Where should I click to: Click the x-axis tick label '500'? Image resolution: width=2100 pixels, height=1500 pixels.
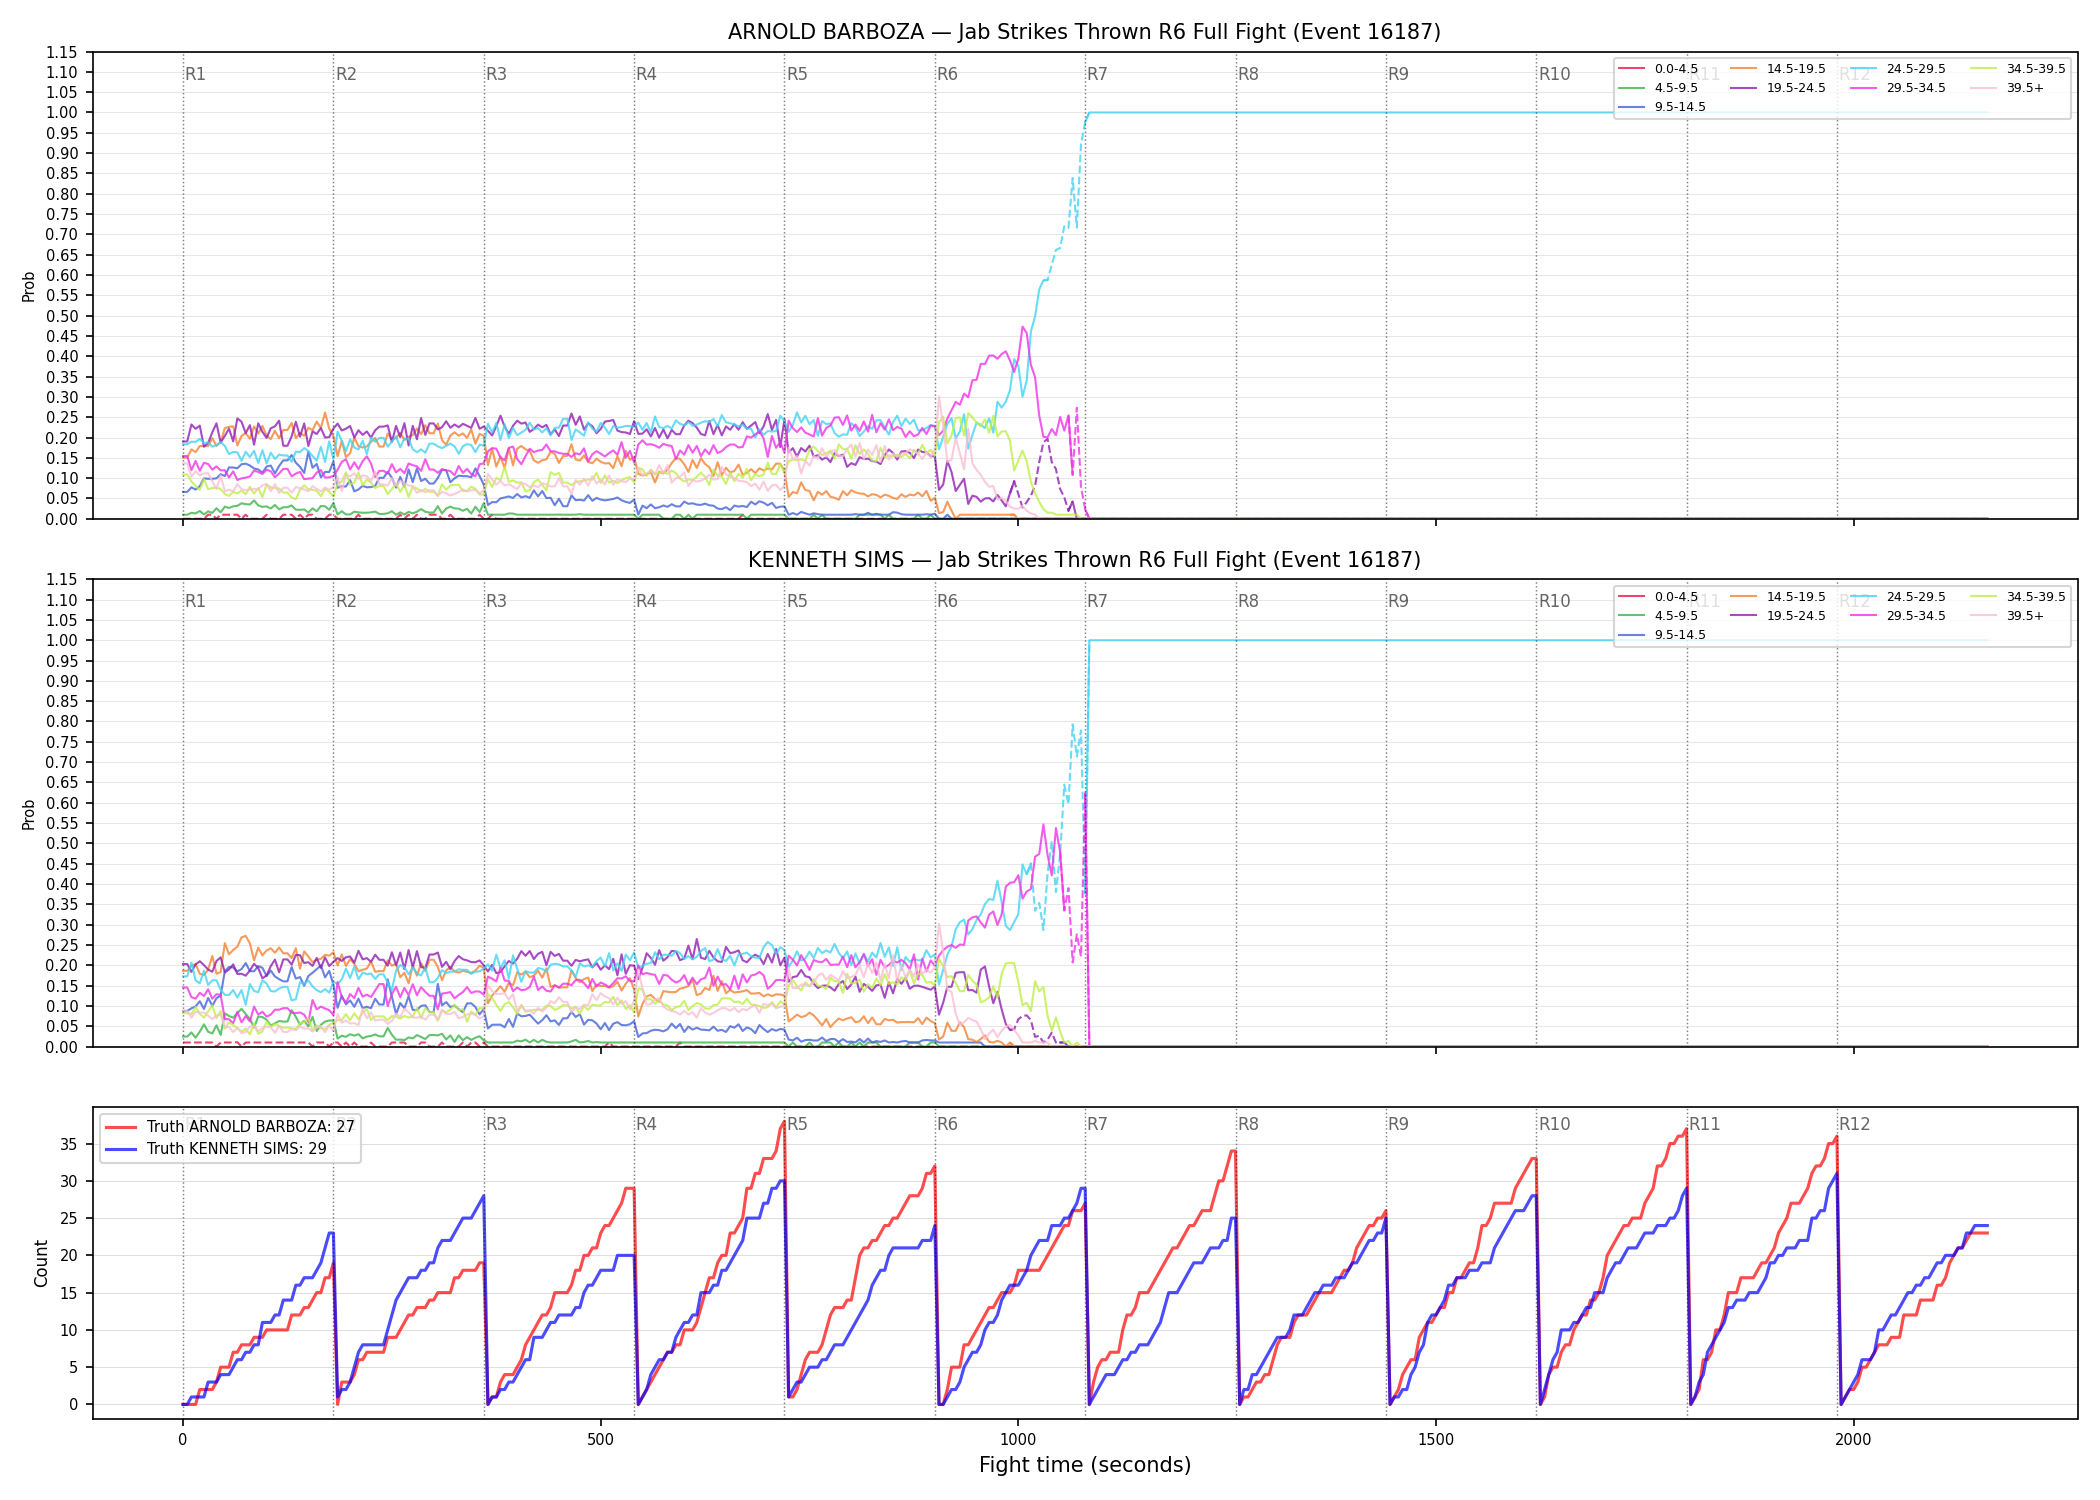(600, 1440)
